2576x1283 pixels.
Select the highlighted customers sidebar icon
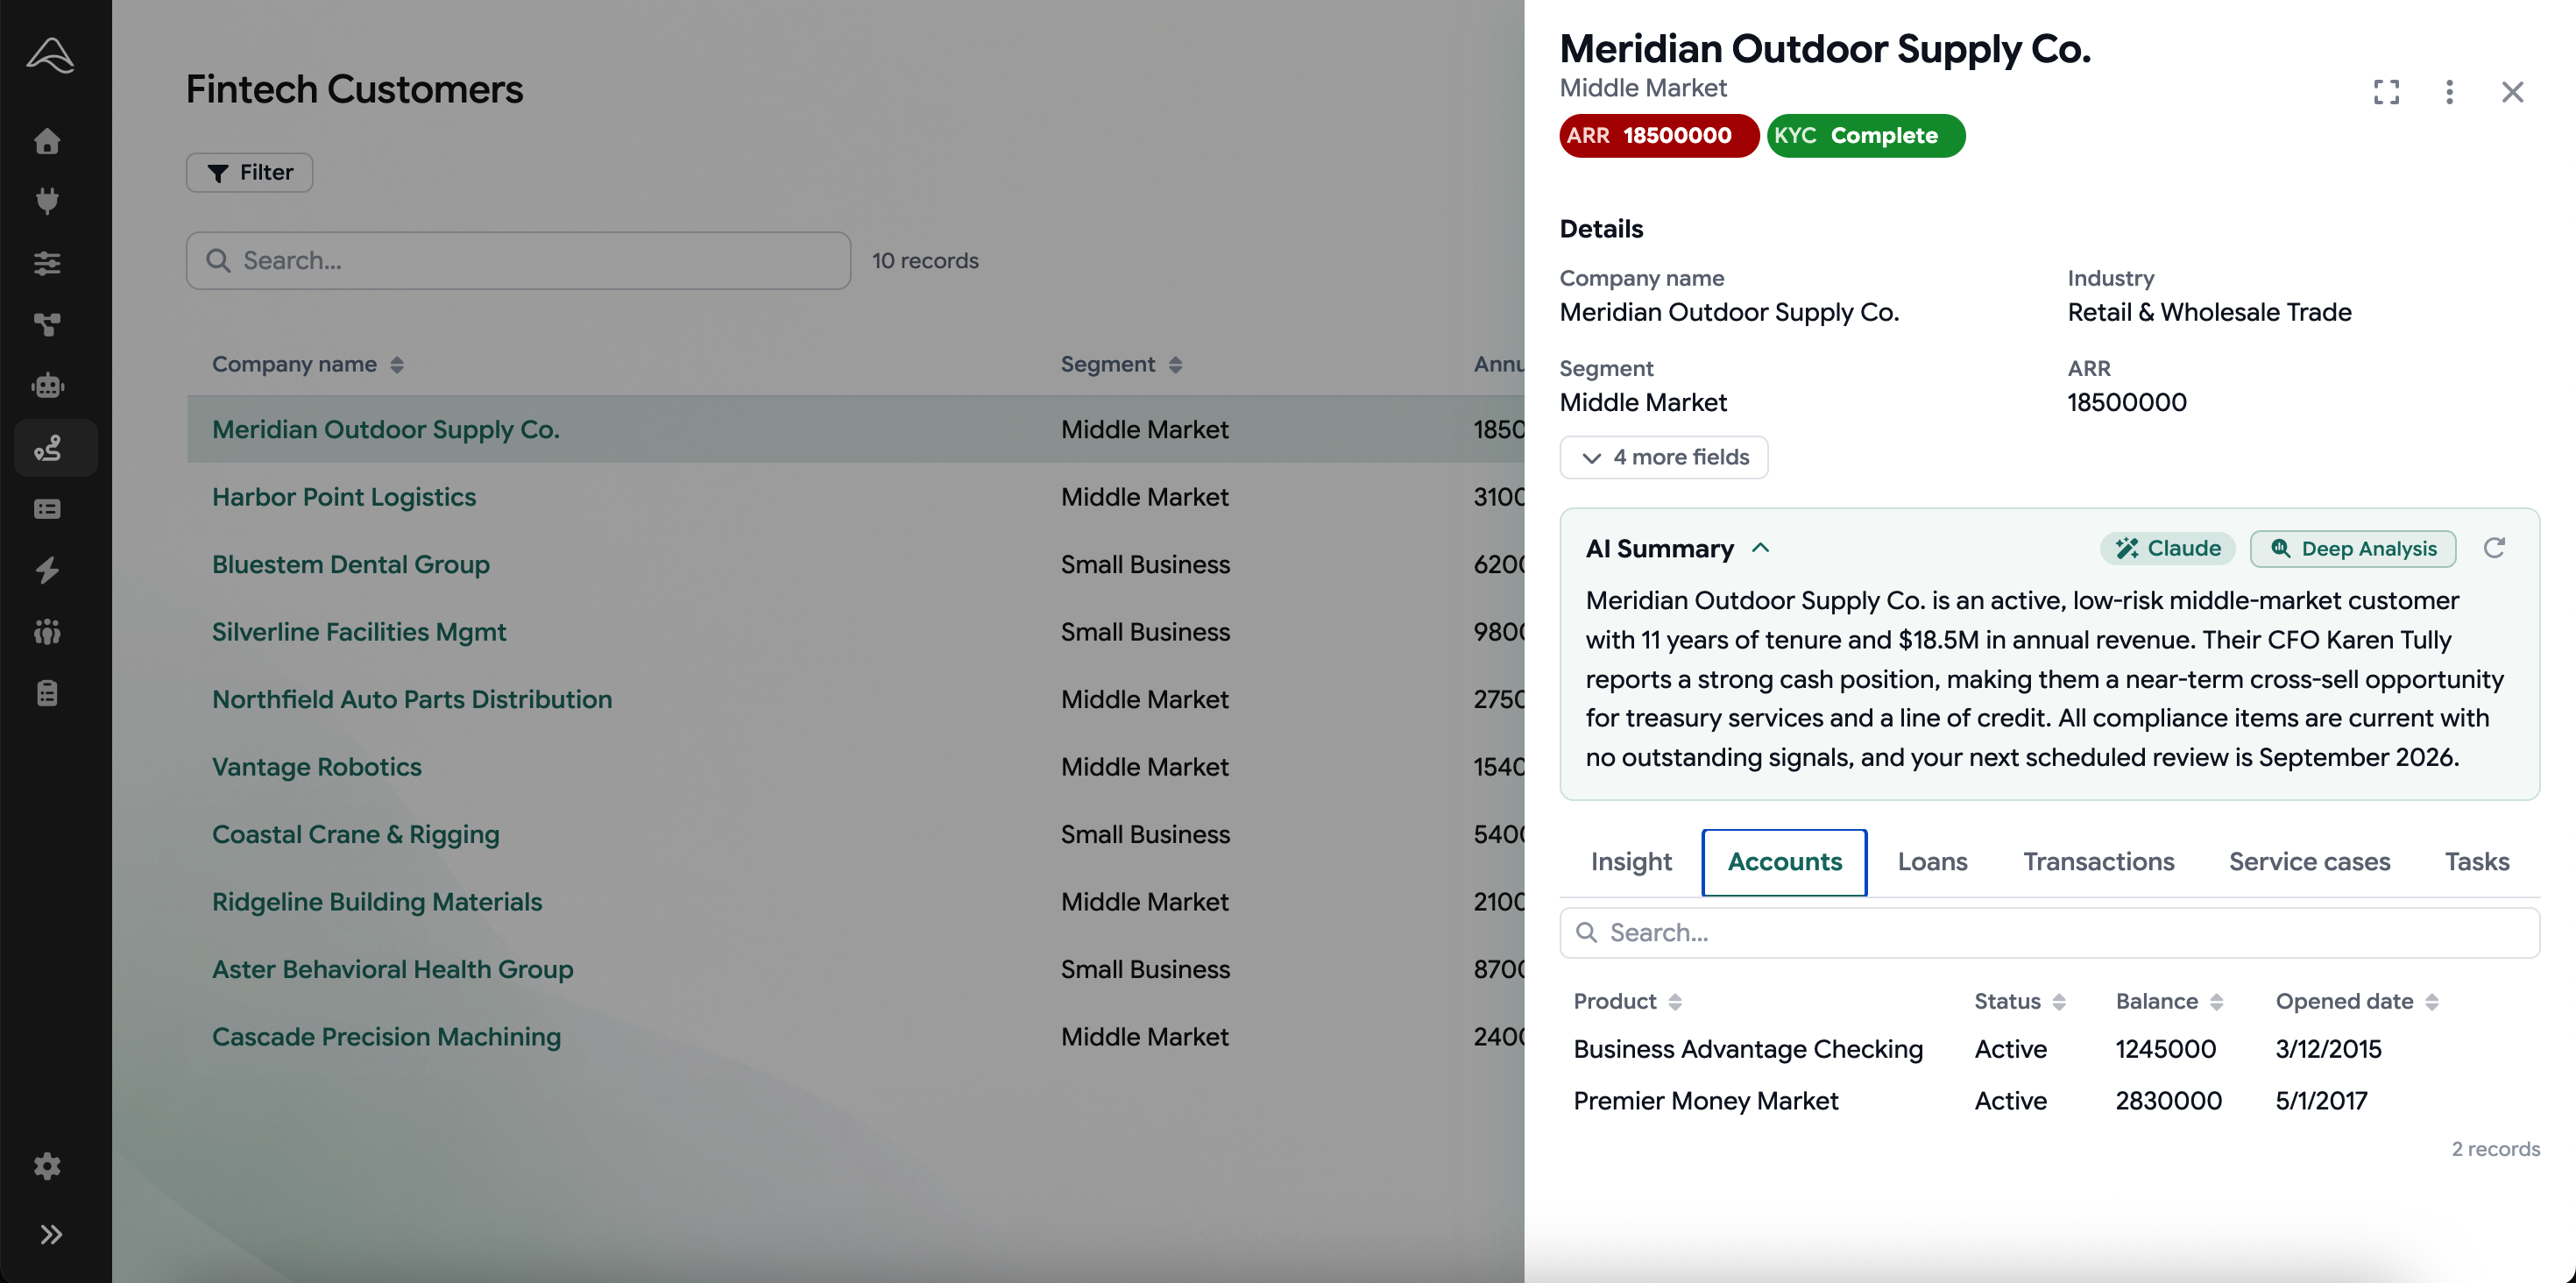[x=55, y=448]
